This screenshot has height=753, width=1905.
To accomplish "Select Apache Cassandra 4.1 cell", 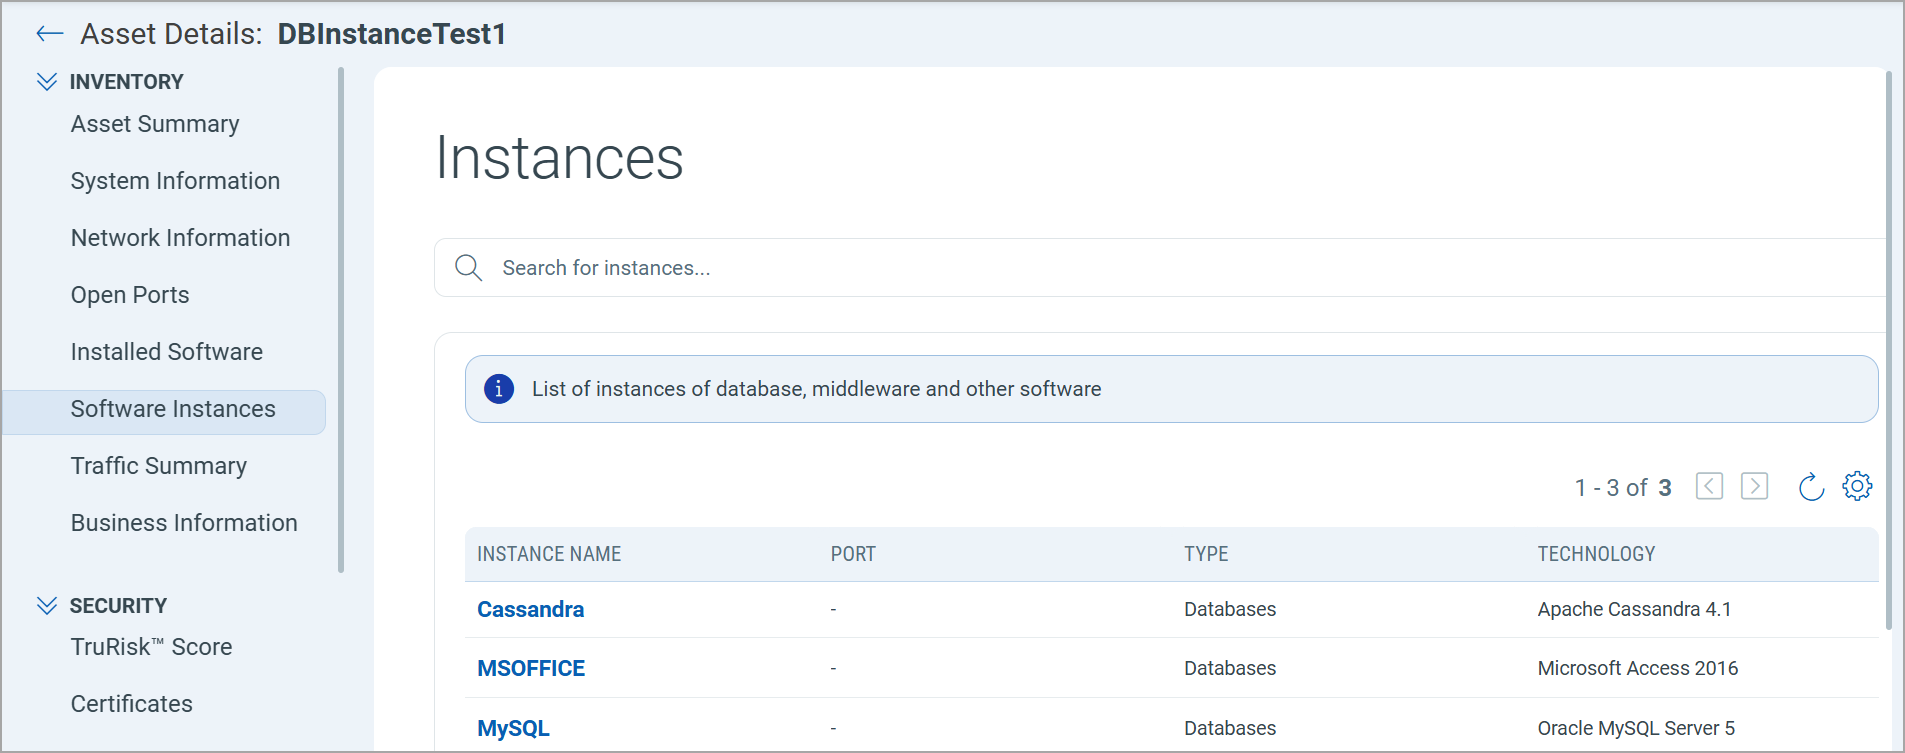I will (1634, 609).
